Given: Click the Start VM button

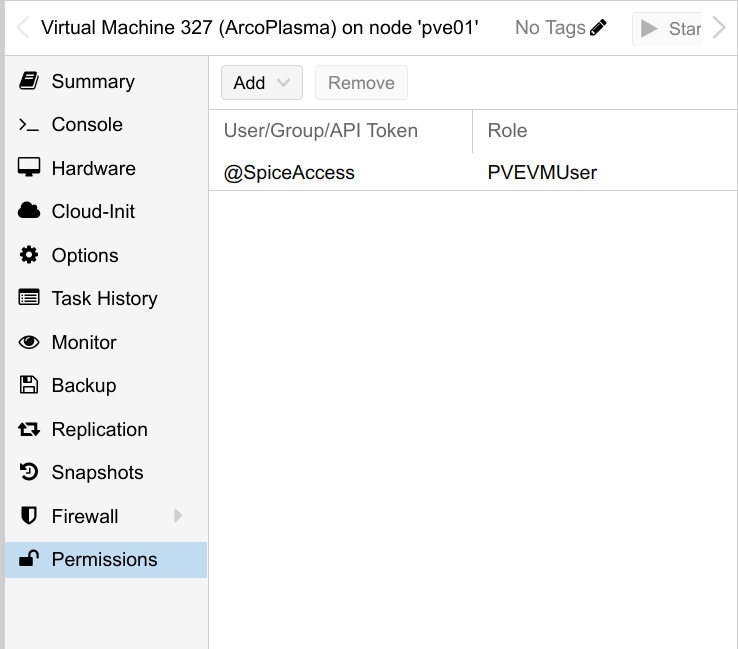Looking at the screenshot, I should pyautogui.click(x=667, y=29).
